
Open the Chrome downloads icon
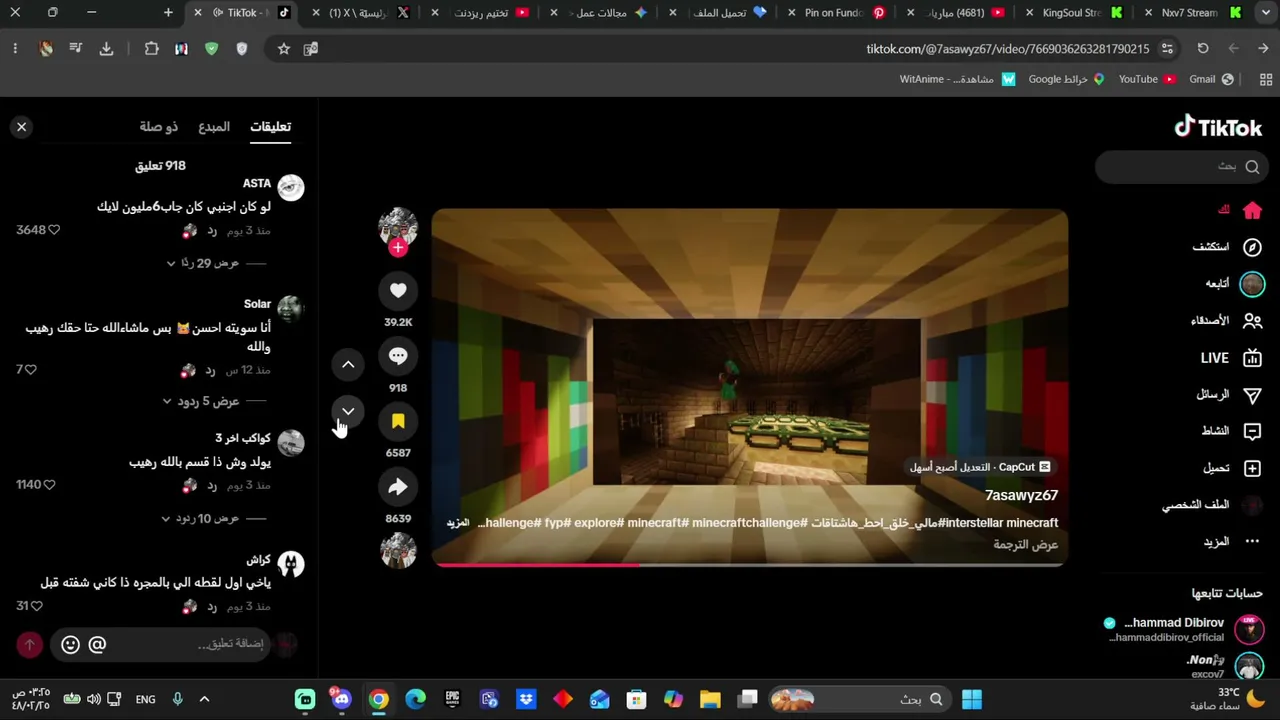pyautogui.click(x=107, y=48)
